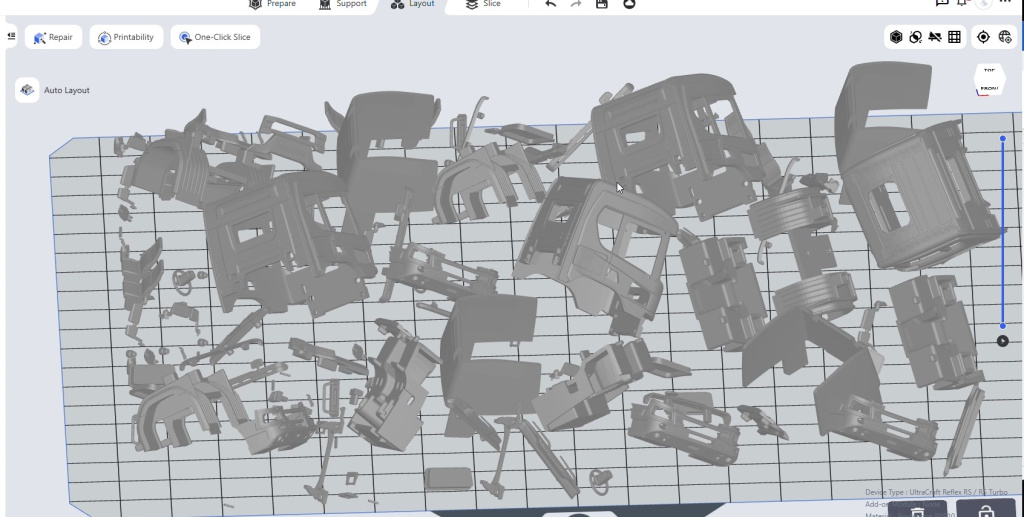Screen dimensions: 1024x517
Task: Toggle the build plate grid display
Action: (x=954, y=37)
